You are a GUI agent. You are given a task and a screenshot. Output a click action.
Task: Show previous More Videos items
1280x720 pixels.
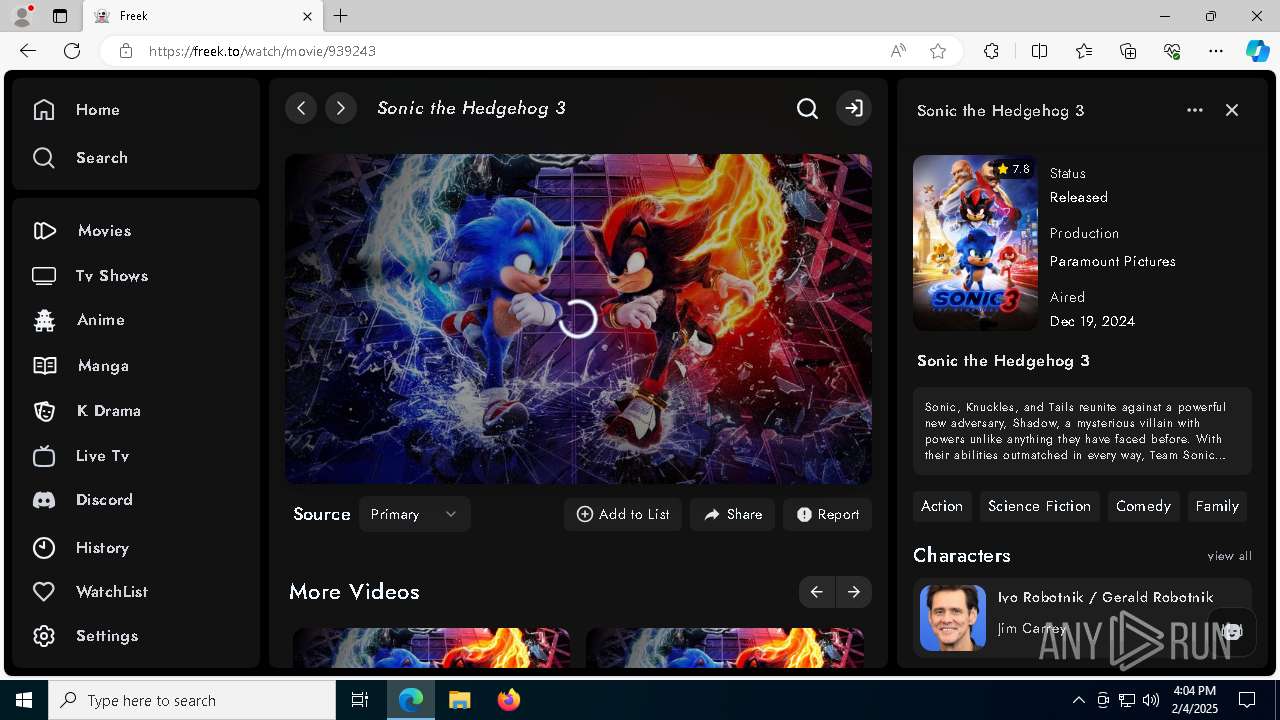pyautogui.click(x=816, y=592)
